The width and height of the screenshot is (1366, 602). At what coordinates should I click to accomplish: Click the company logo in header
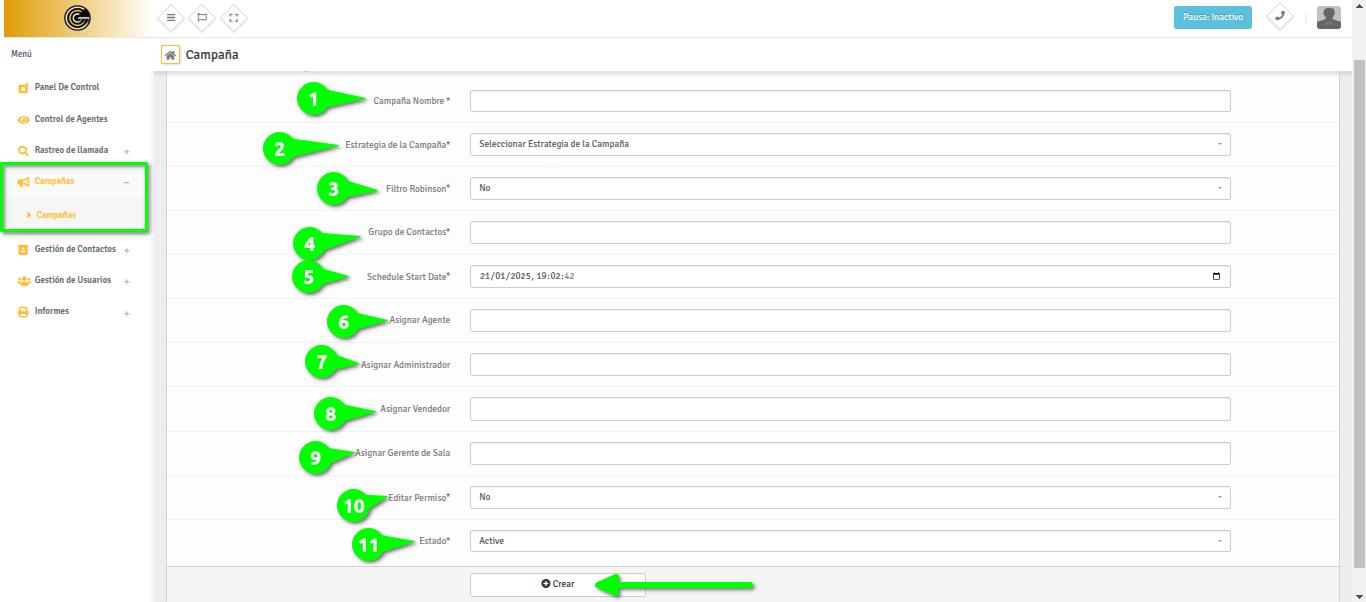tap(77, 18)
